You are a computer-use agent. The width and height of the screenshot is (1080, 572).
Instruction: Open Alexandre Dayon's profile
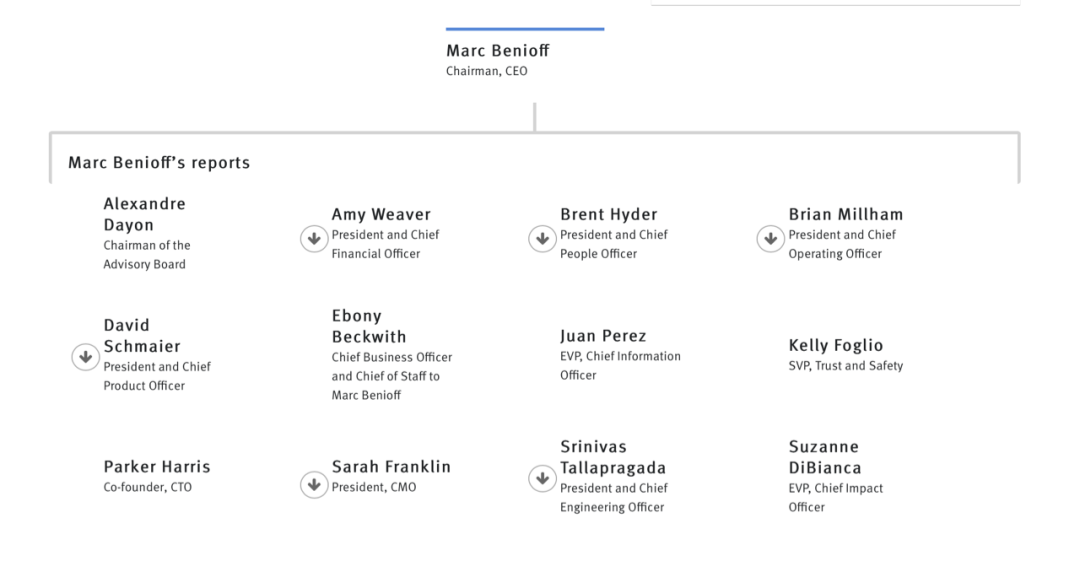[x=145, y=214]
